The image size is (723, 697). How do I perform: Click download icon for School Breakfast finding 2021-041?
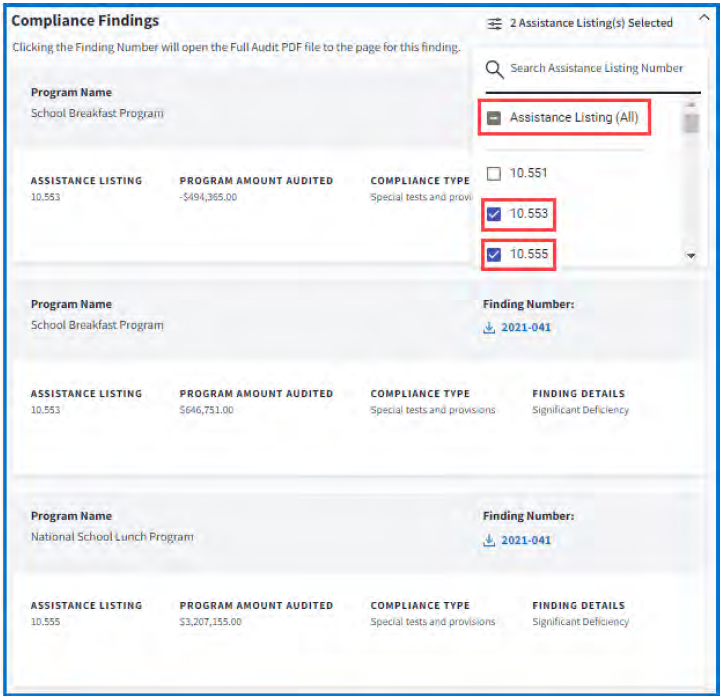pos(489,327)
